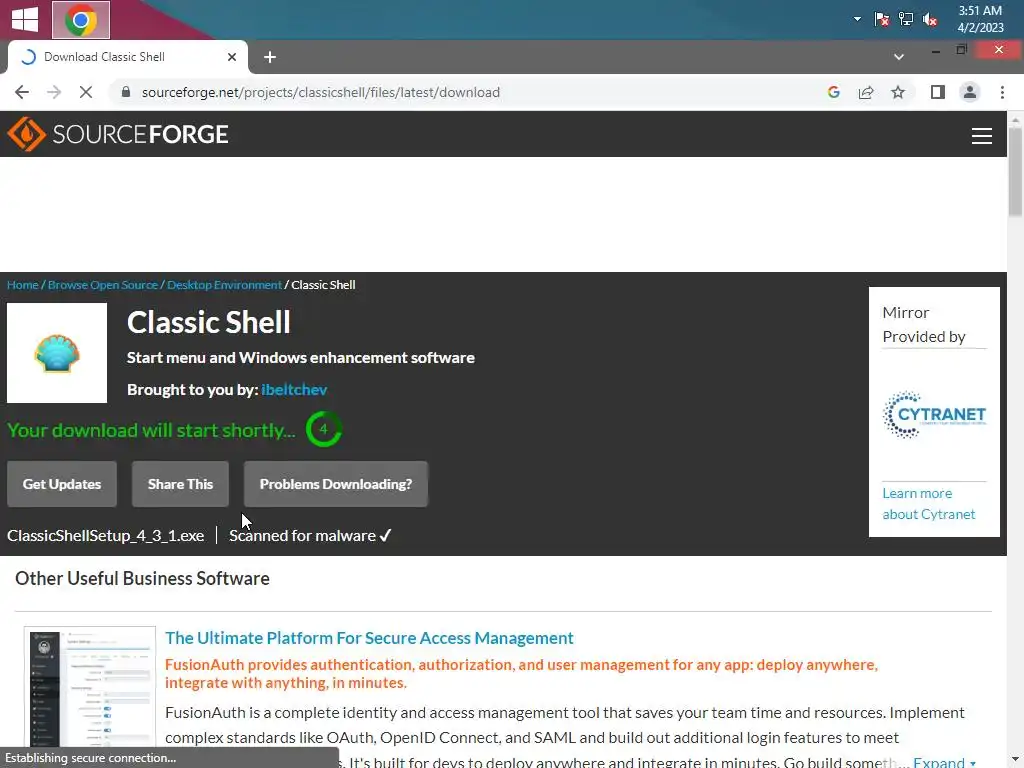
Task: Share this page with the share icon
Action: coord(866,92)
